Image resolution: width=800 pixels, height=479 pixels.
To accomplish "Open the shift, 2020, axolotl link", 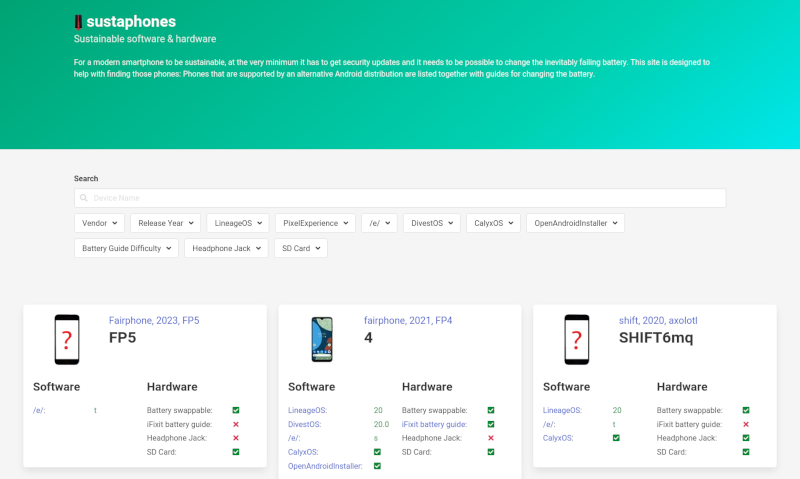I will (658, 320).
